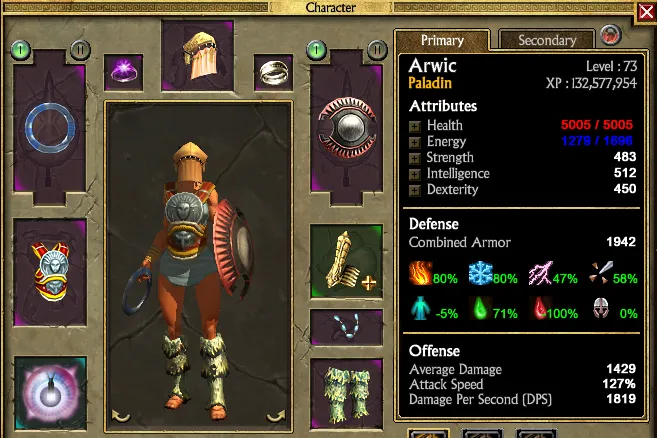Select the purple gem ring slot
Screen dimensions: 657x438
point(124,72)
